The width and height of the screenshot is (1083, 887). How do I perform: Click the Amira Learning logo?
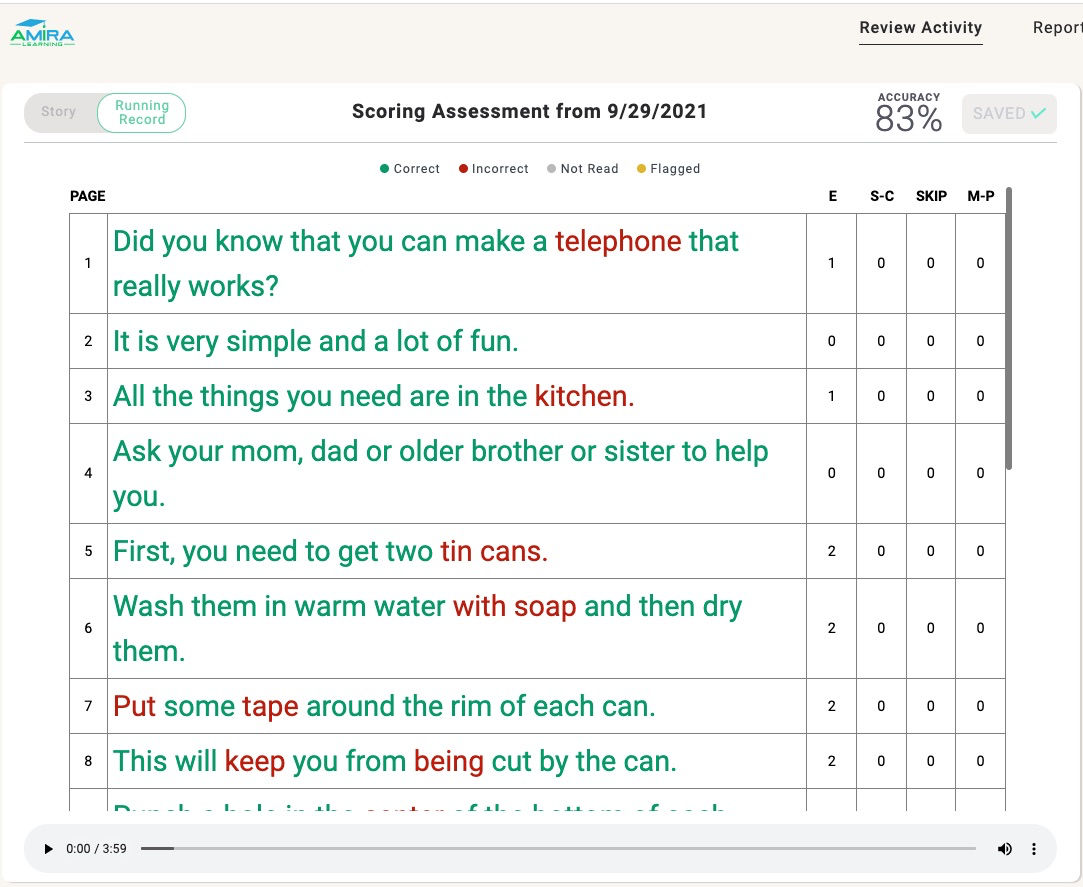pyautogui.click(x=42, y=32)
